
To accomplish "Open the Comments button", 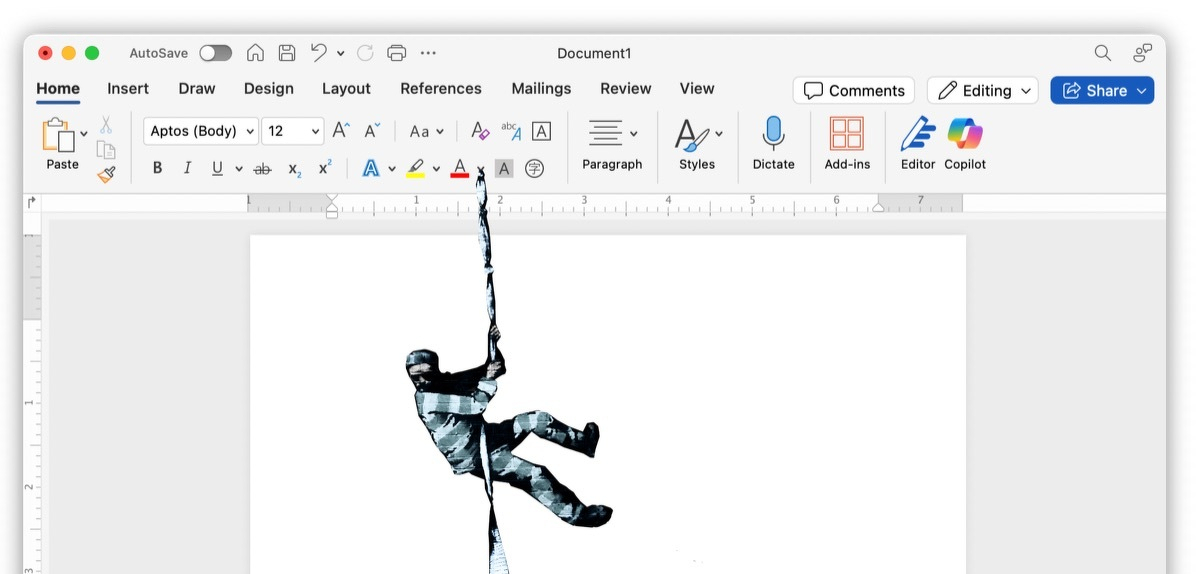I will 854,90.
